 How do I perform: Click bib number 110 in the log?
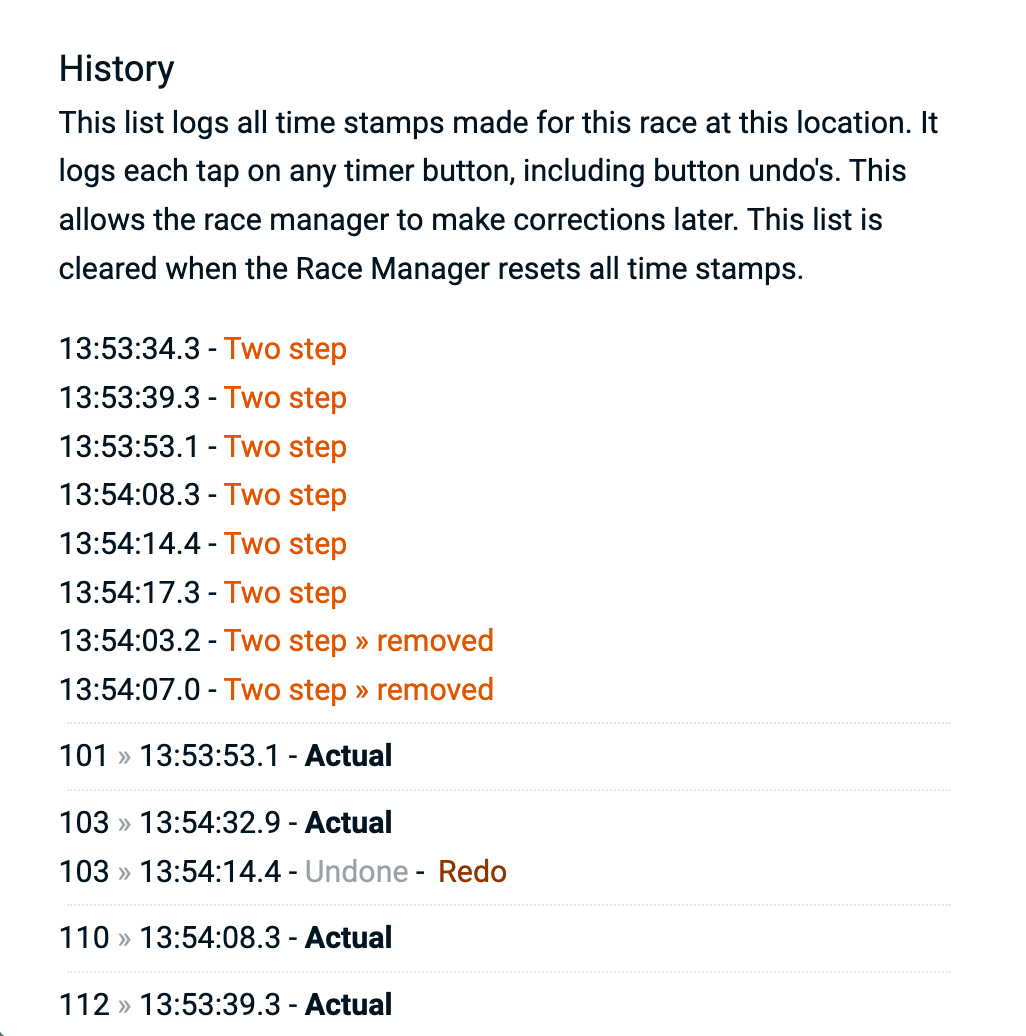tap(84, 938)
